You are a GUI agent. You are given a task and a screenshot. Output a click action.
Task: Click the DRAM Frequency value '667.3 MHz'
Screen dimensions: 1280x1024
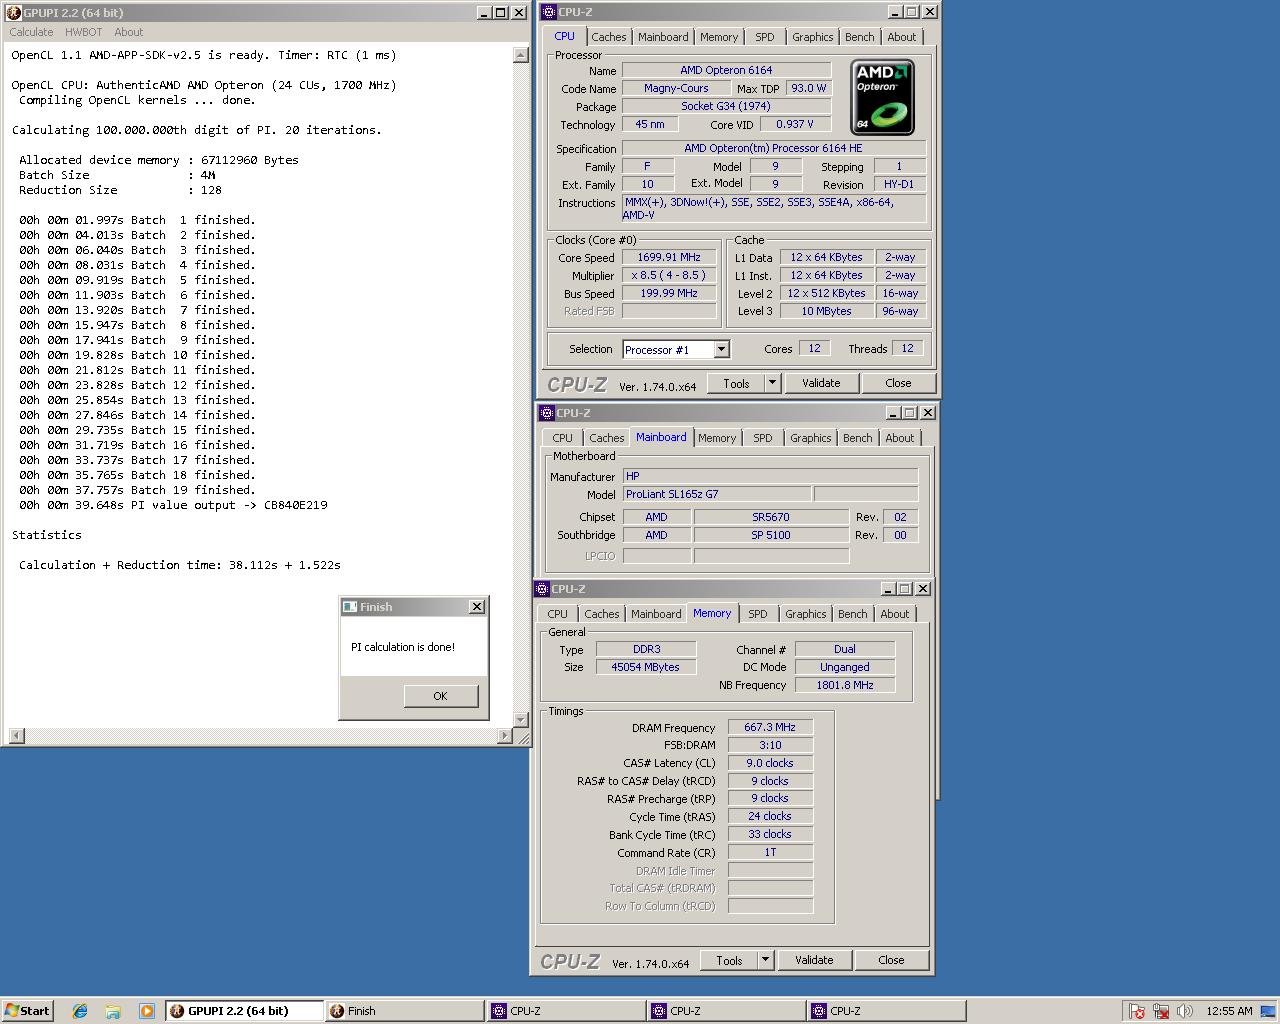[770, 727]
